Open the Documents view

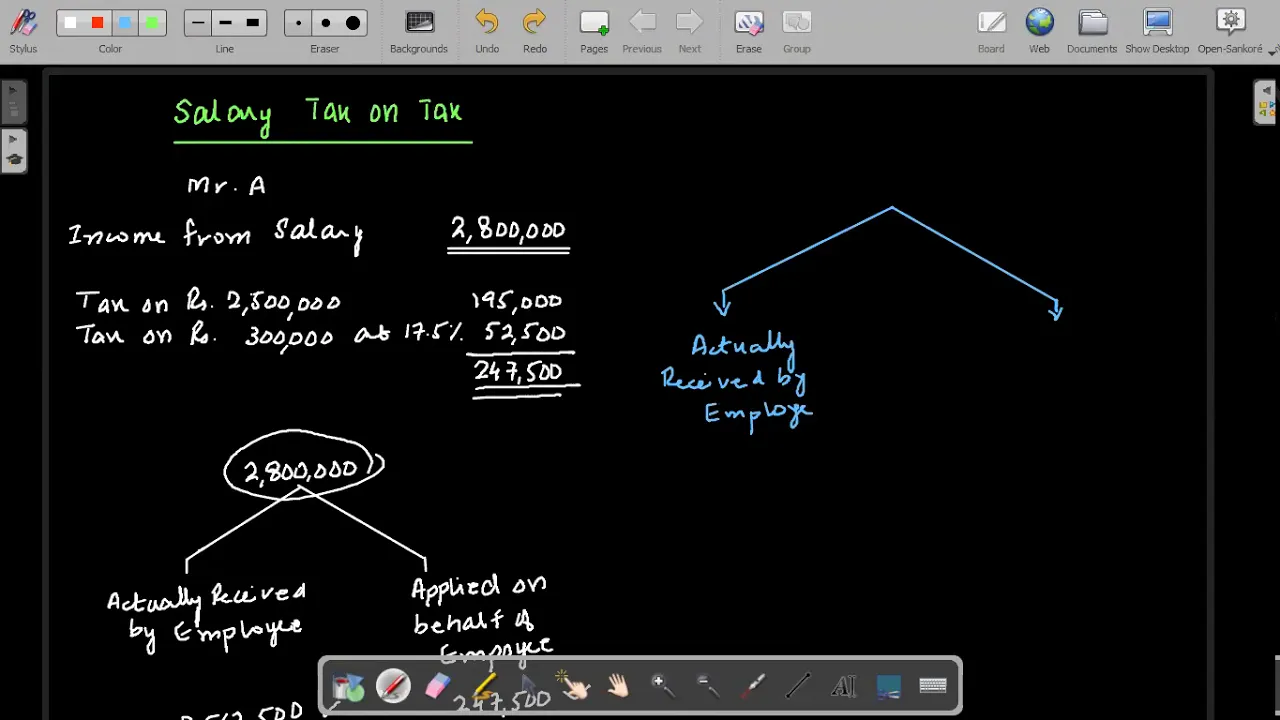(x=1092, y=31)
